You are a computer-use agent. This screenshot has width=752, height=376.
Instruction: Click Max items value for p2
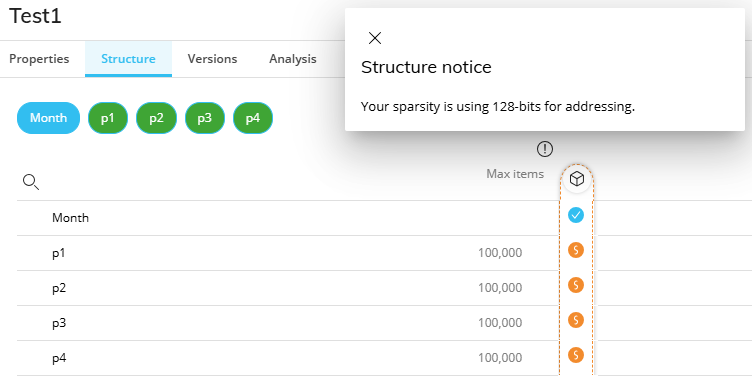pyautogui.click(x=500, y=288)
